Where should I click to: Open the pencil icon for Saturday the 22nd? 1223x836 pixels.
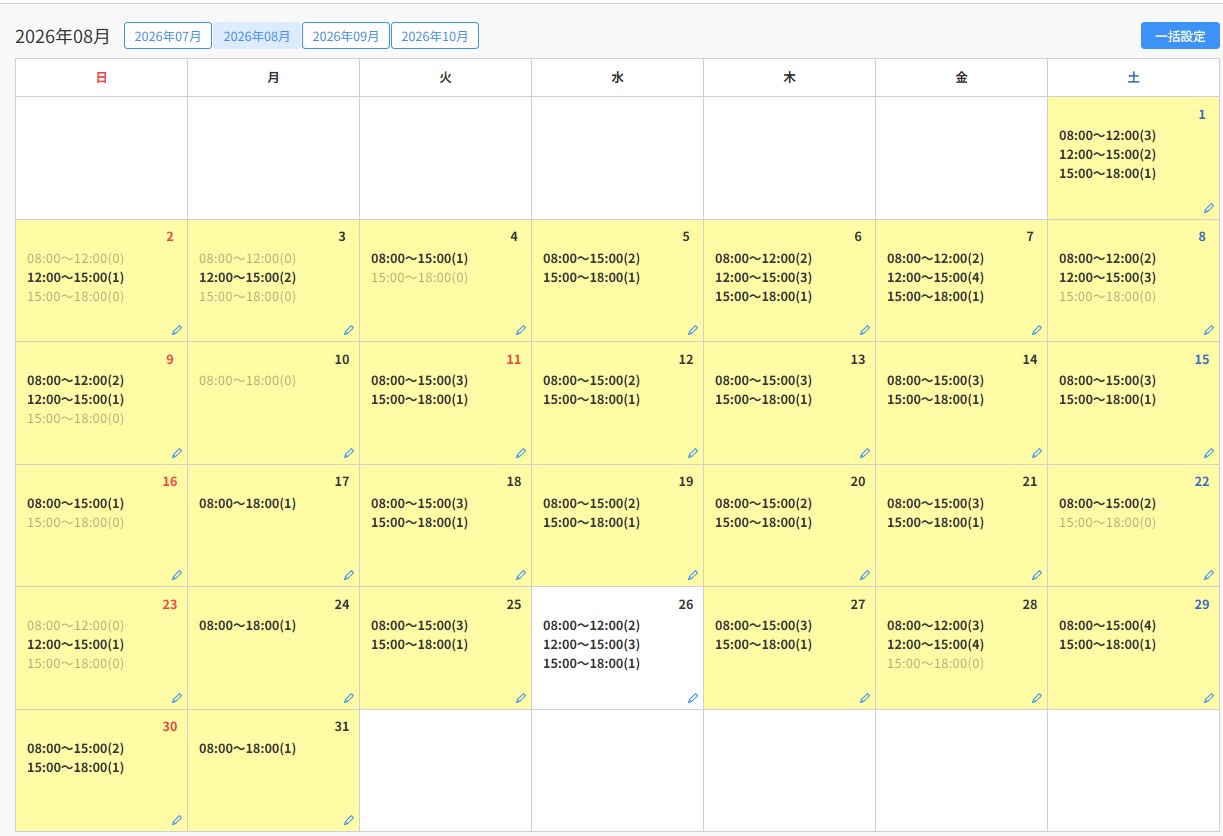(1208, 575)
